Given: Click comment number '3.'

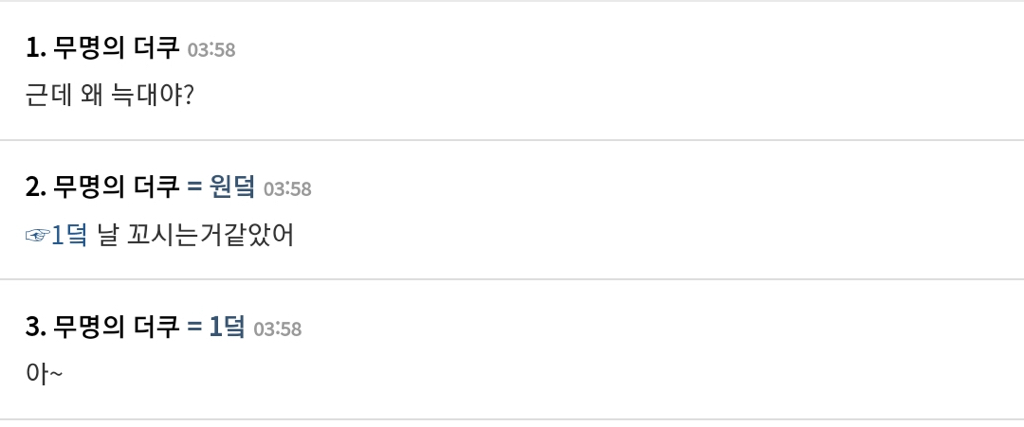Looking at the screenshot, I should [36, 327].
